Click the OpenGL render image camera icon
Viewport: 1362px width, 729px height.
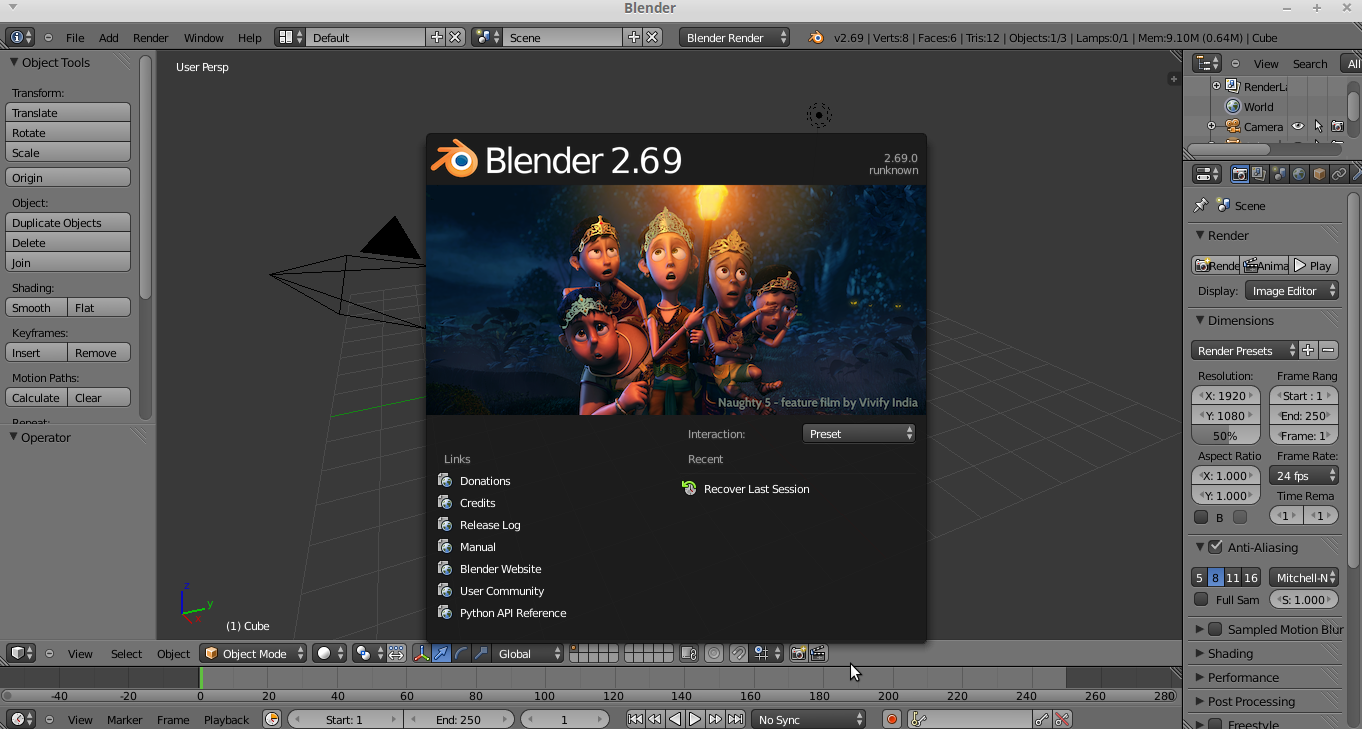click(798, 653)
